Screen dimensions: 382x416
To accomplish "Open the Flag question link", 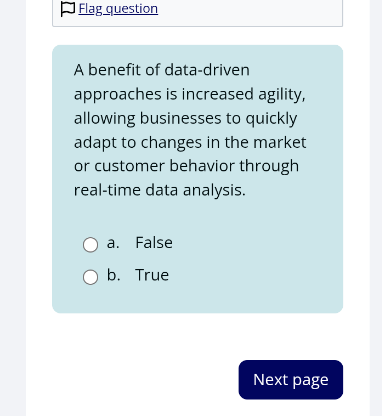I will [x=118, y=9].
